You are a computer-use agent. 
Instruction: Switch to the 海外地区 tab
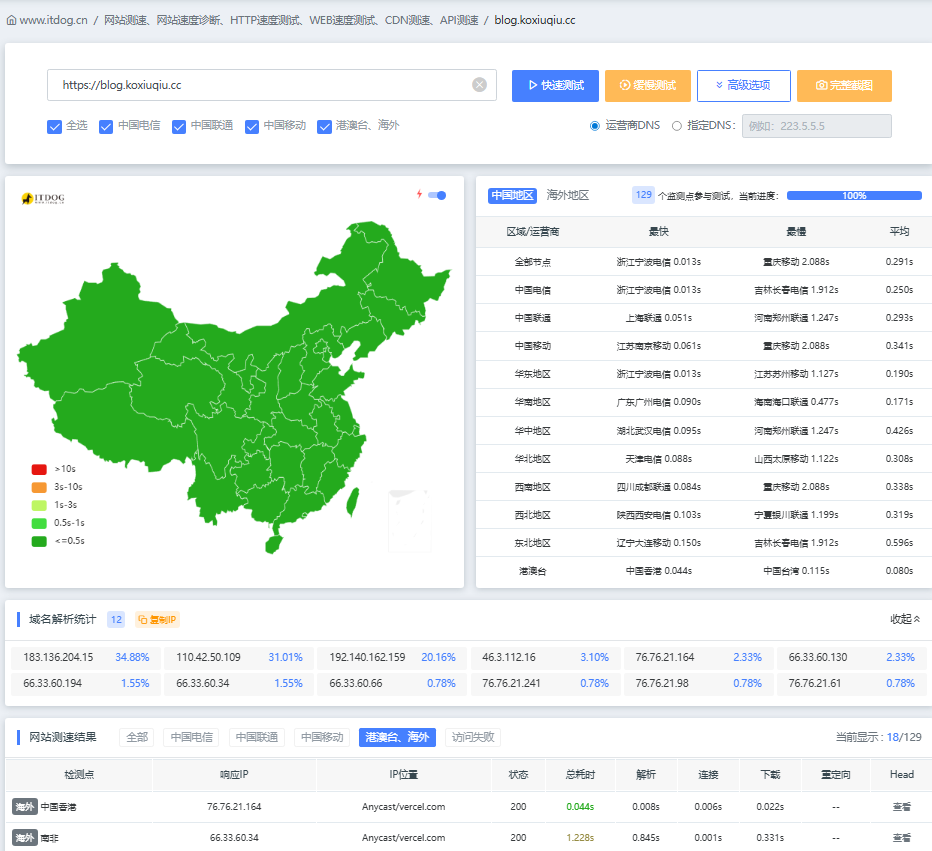pos(567,195)
